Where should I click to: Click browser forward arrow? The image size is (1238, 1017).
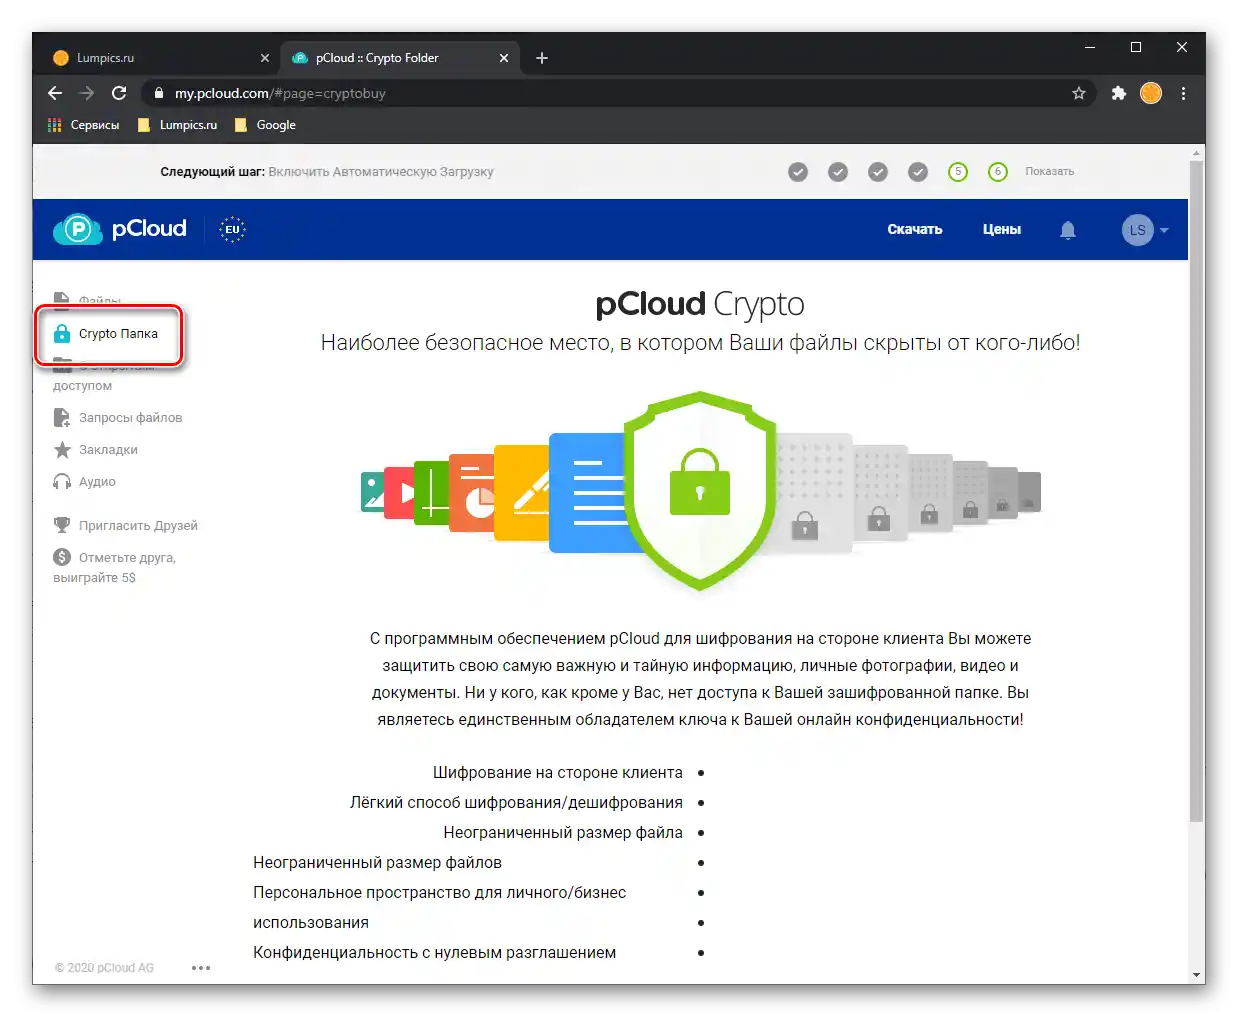[x=87, y=93]
